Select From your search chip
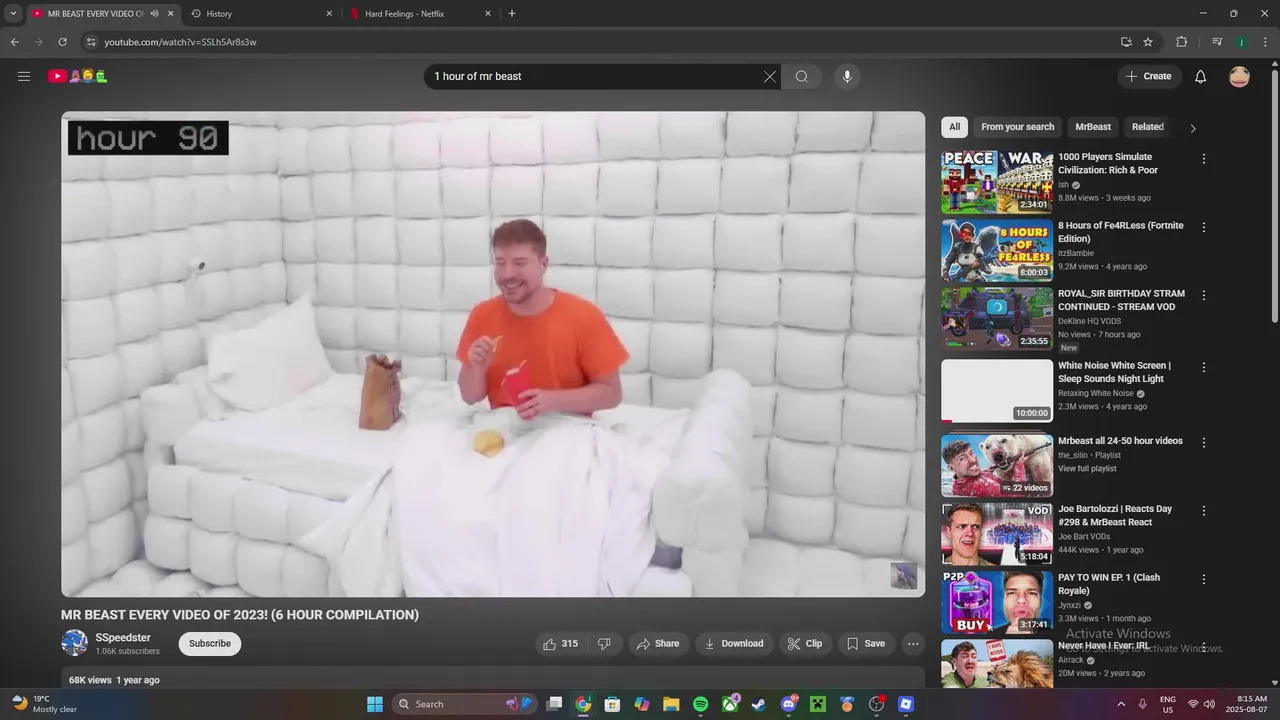The image size is (1280, 720). click(1017, 127)
